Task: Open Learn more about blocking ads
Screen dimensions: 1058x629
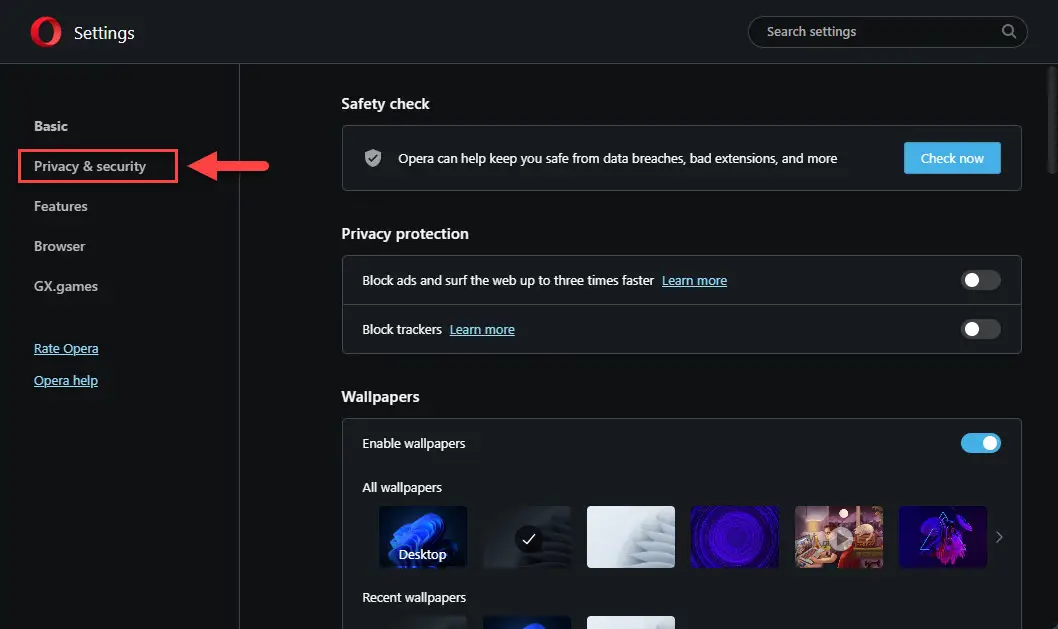Action: (694, 281)
